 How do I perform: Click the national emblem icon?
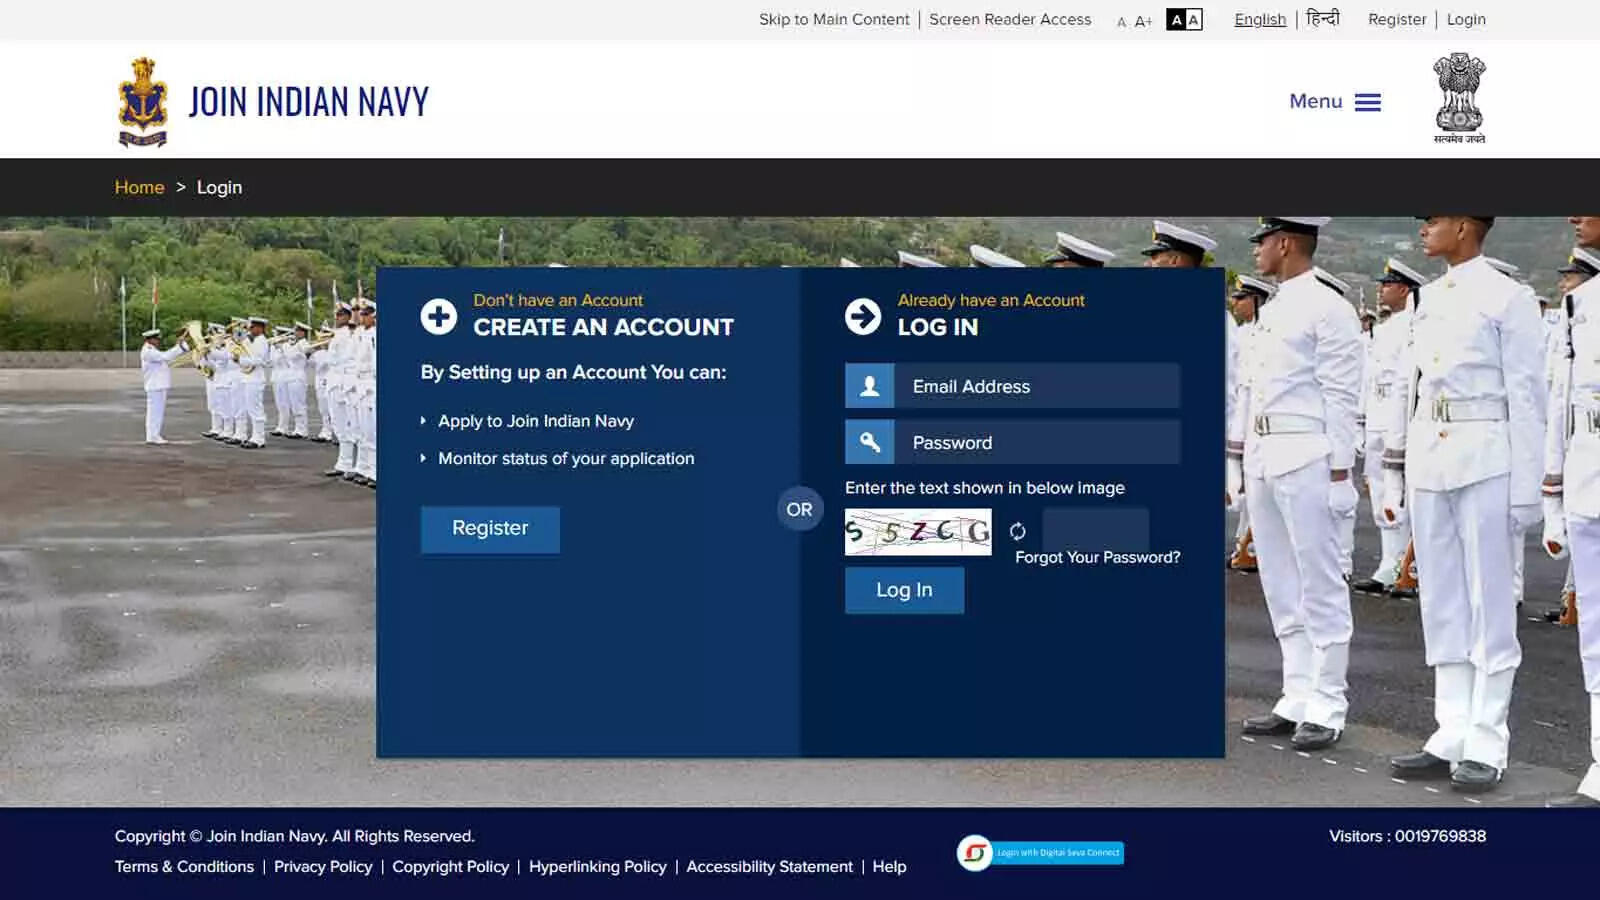click(1456, 97)
